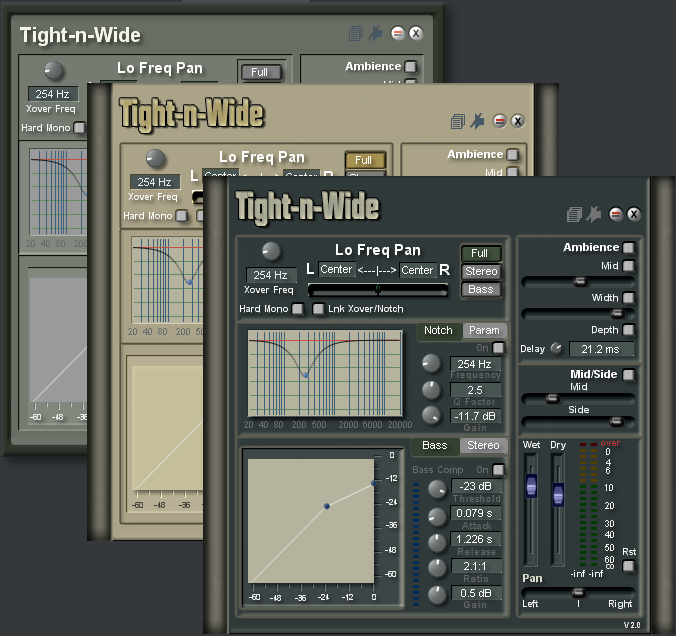Viewport: 676px width, 636px height.
Task: Enable the Ambience checkbox in front window
Action: pyautogui.click(x=629, y=248)
